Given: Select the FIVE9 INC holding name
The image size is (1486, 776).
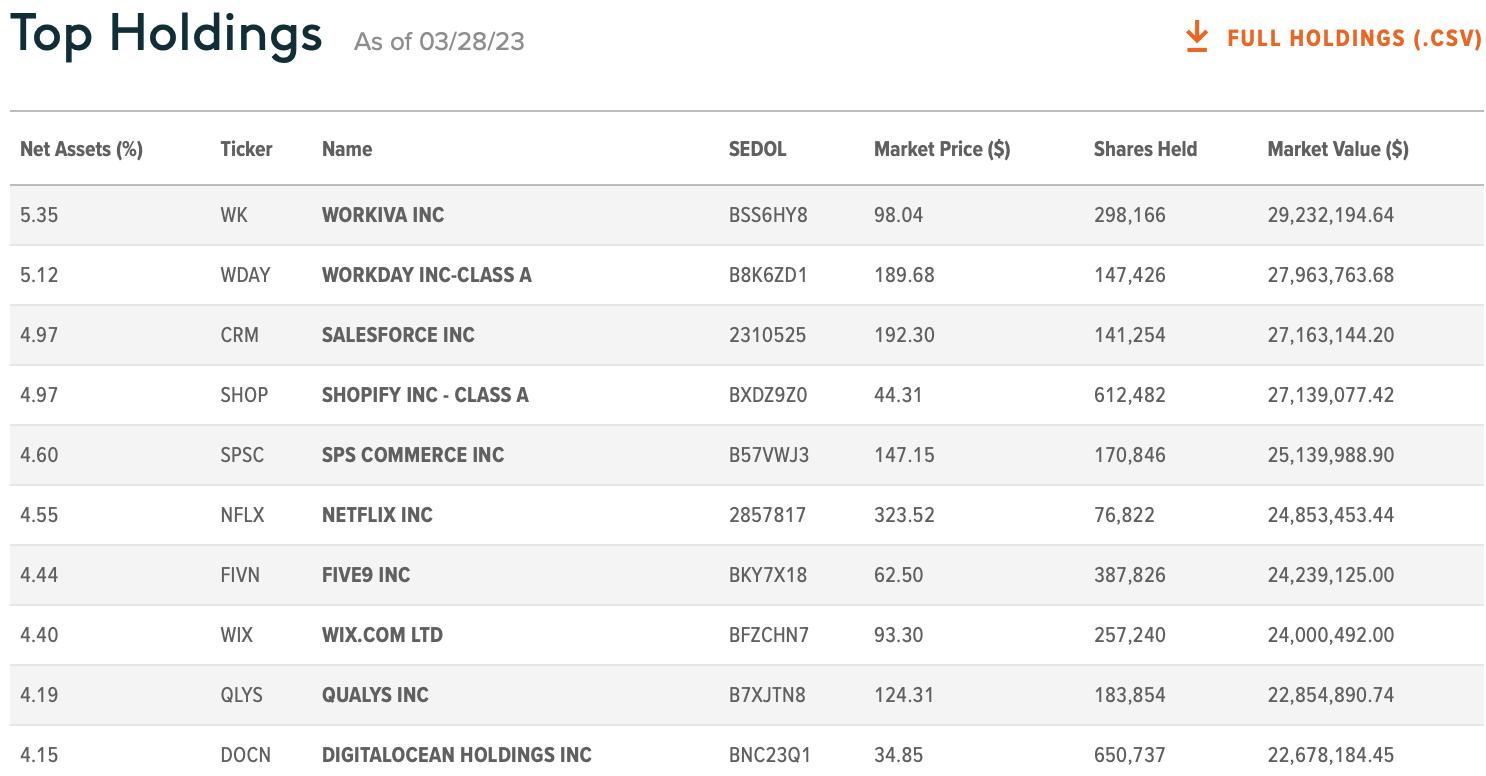Looking at the screenshot, I should (x=366, y=575).
